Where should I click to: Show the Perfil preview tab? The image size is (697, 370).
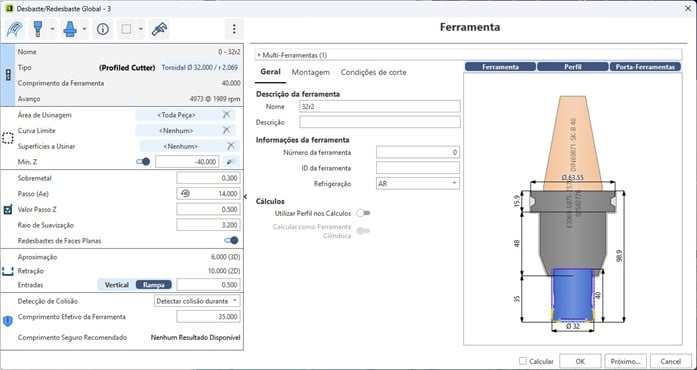[573, 67]
